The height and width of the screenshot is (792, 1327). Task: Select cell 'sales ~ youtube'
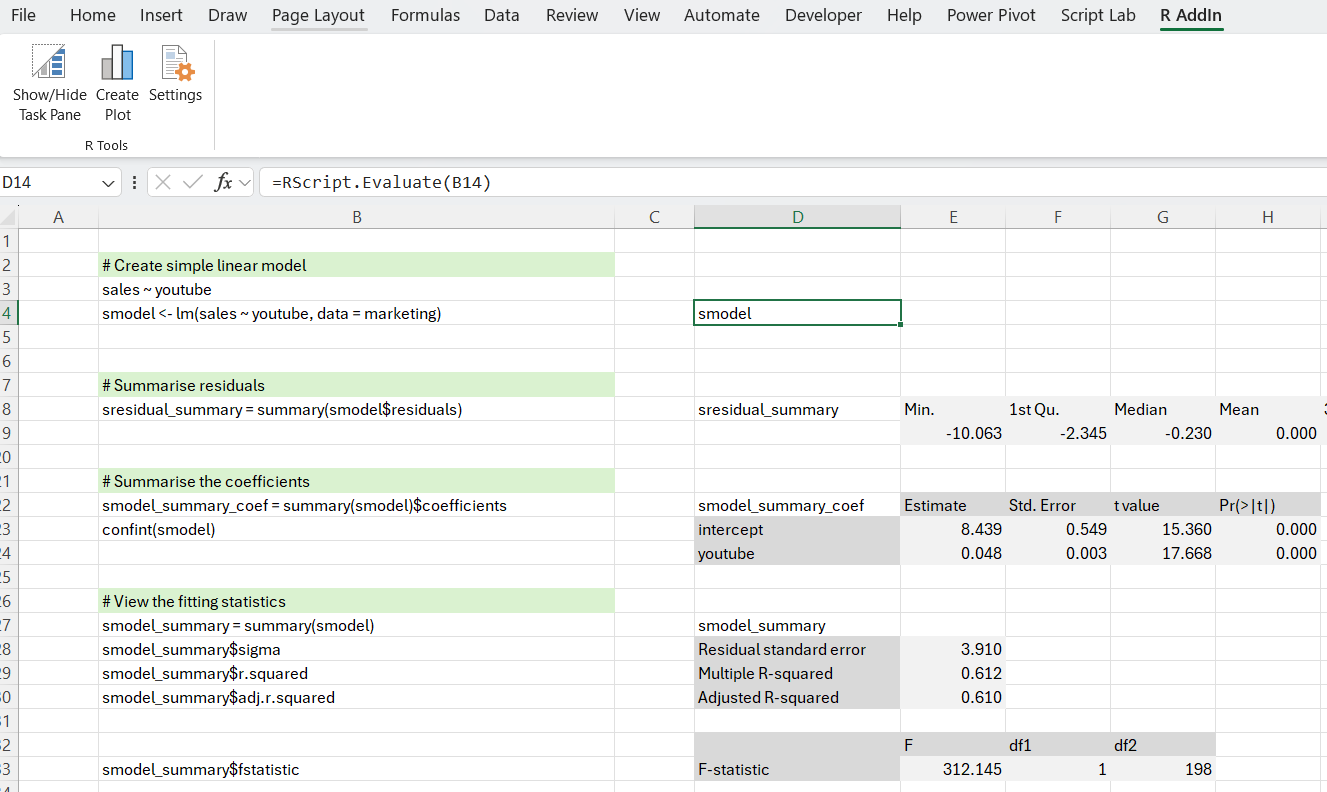[x=357, y=289]
